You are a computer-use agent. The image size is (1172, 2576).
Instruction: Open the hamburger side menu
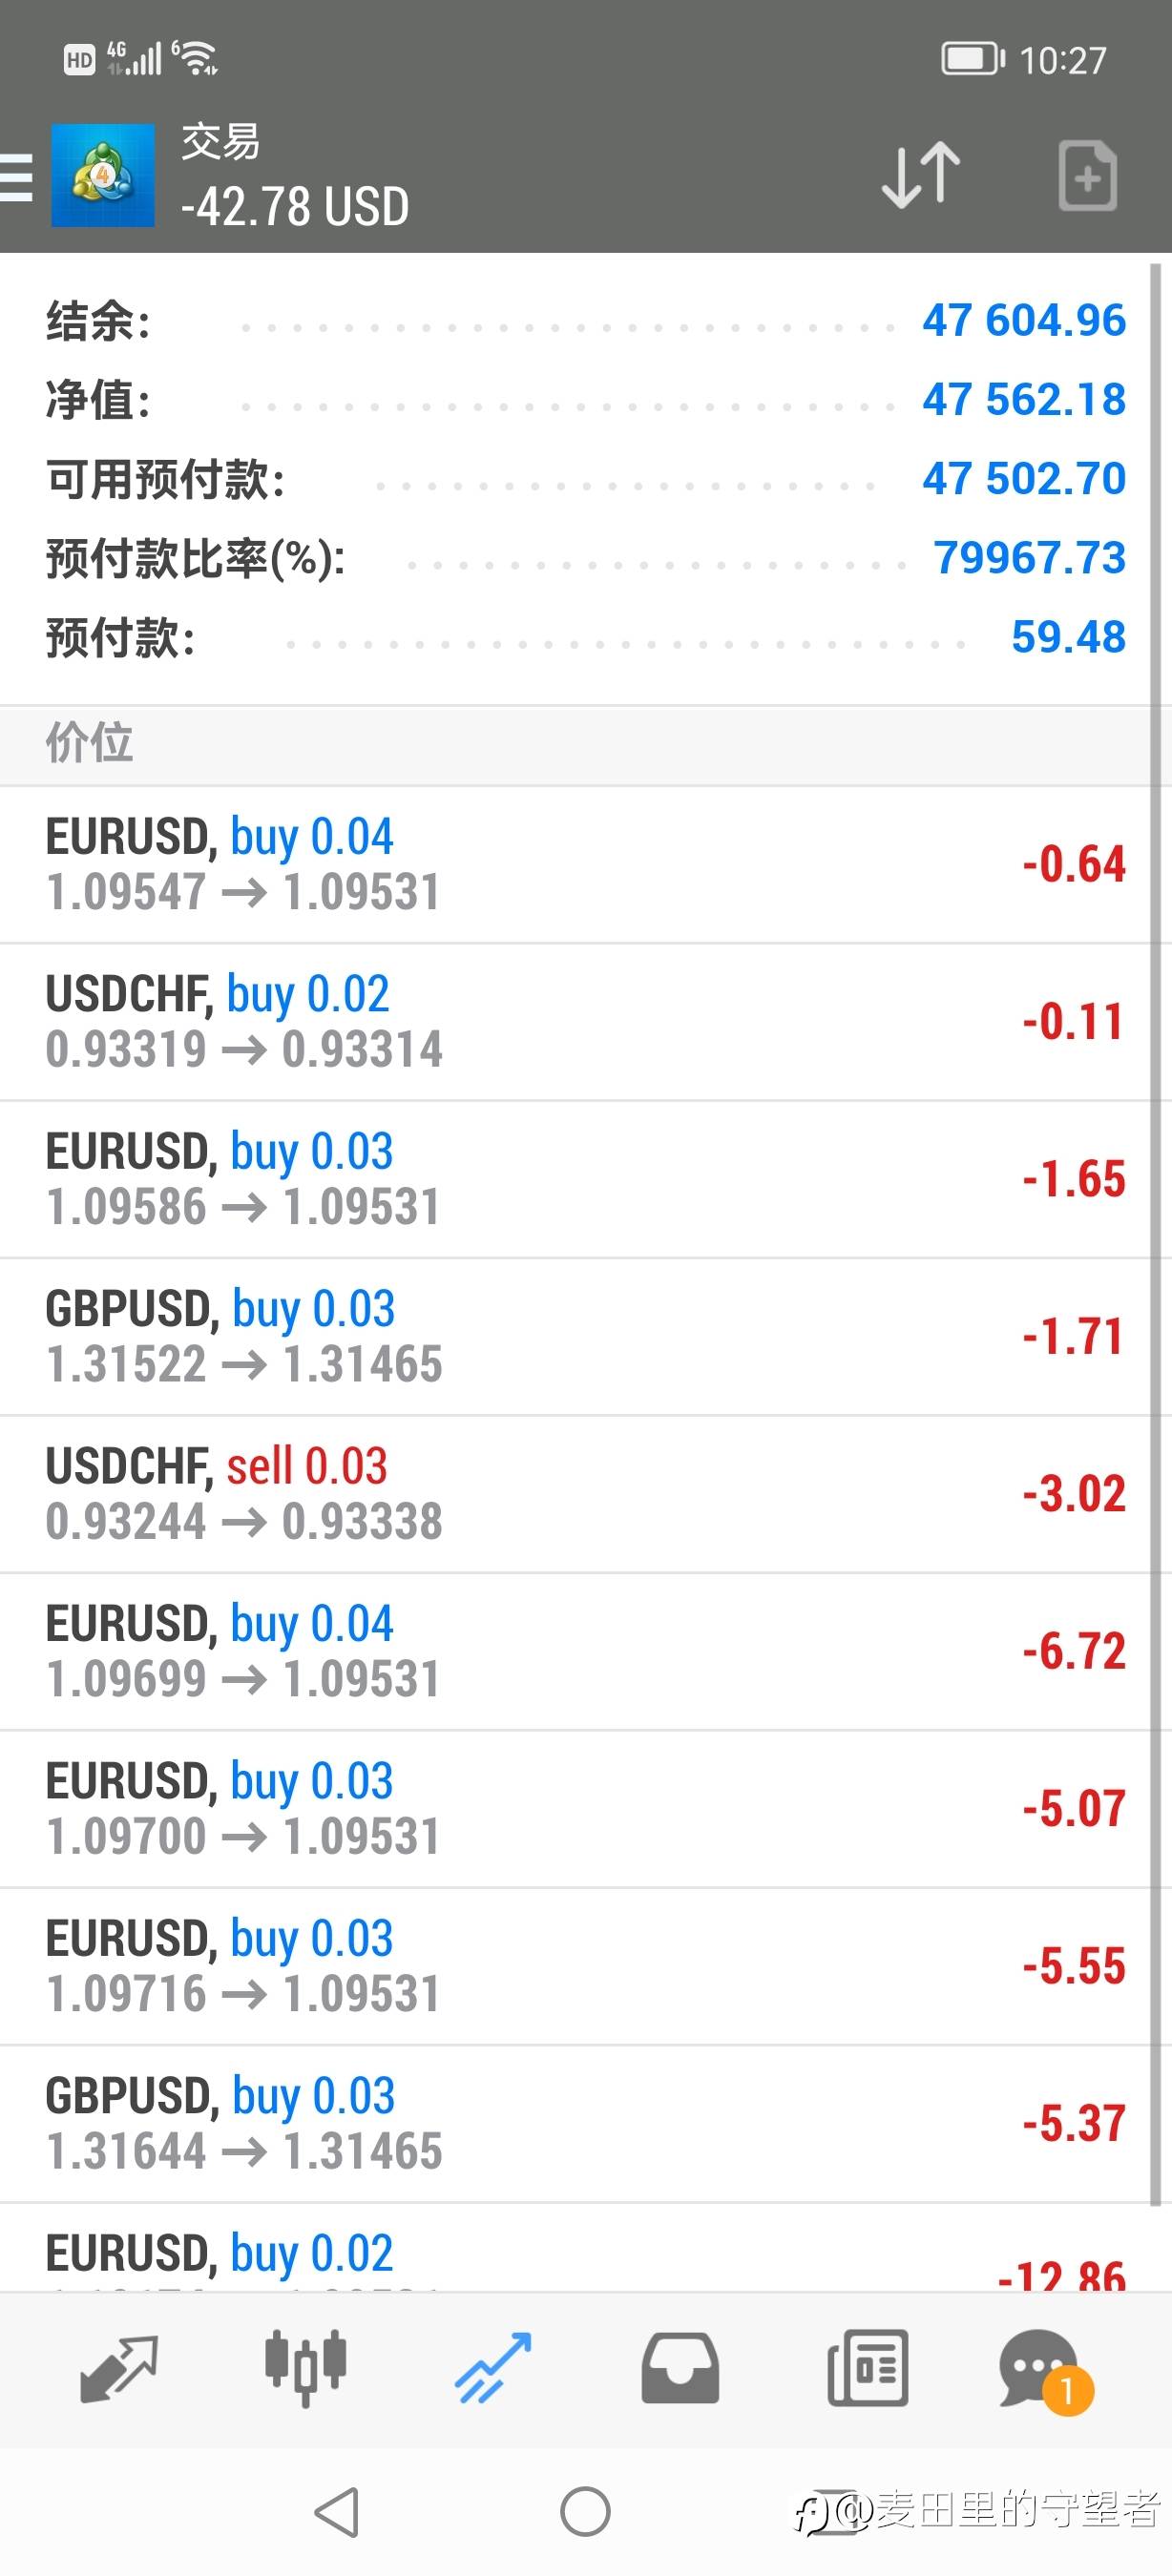point(16,177)
